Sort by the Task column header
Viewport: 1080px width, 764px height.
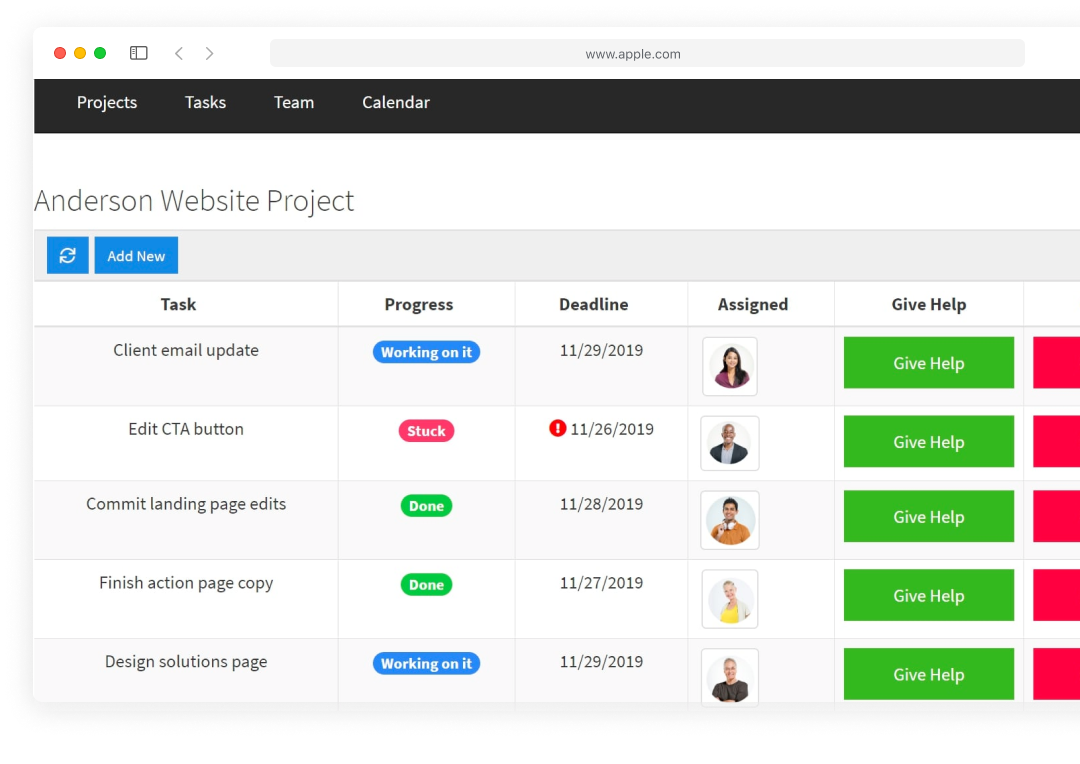(178, 304)
